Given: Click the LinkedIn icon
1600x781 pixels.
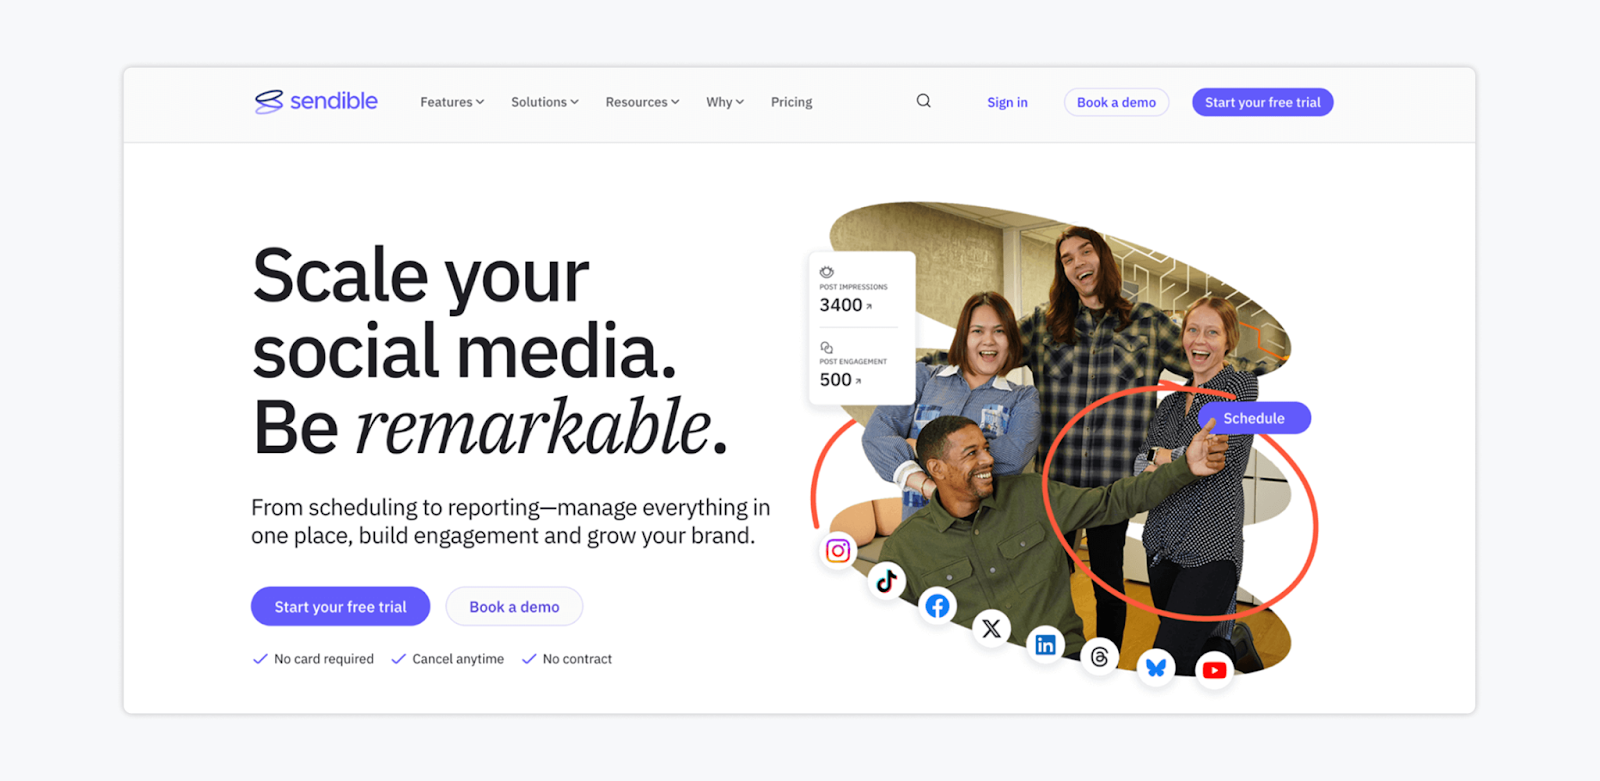Looking at the screenshot, I should click(x=1045, y=645).
